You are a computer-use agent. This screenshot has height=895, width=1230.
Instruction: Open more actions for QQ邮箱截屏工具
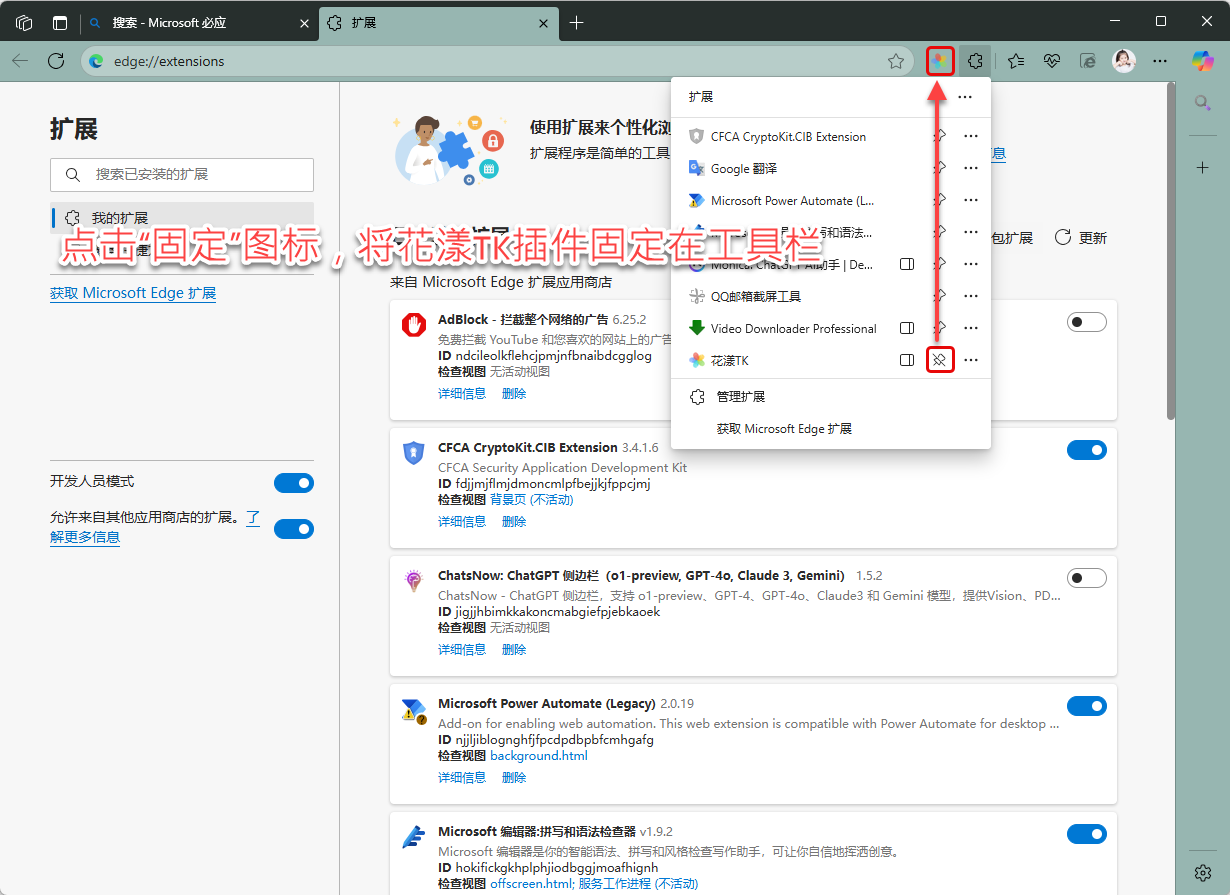point(970,296)
